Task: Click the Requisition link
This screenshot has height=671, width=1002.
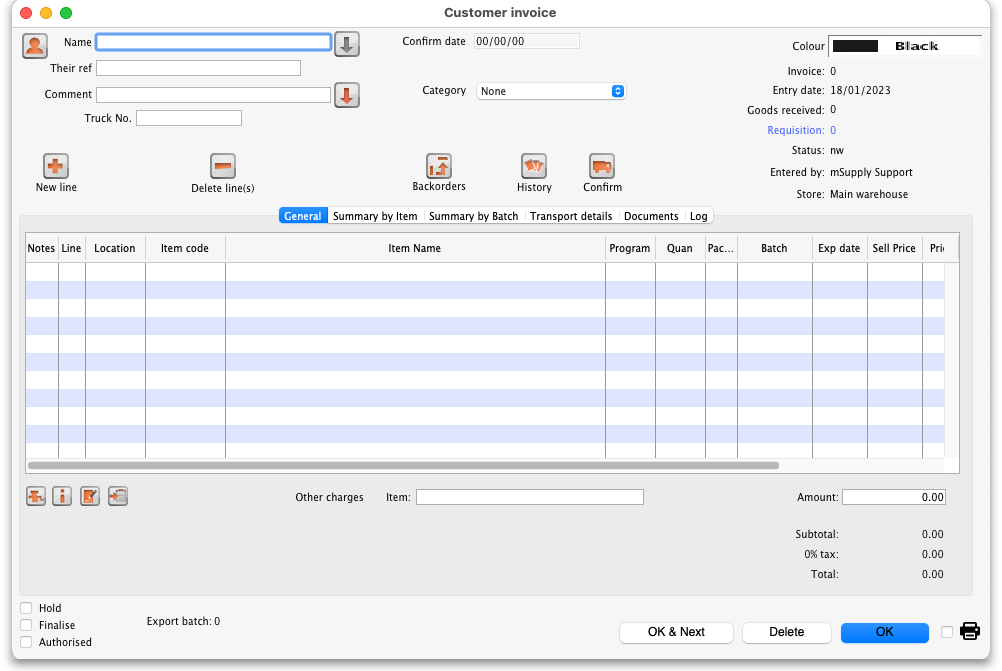Action: point(795,130)
